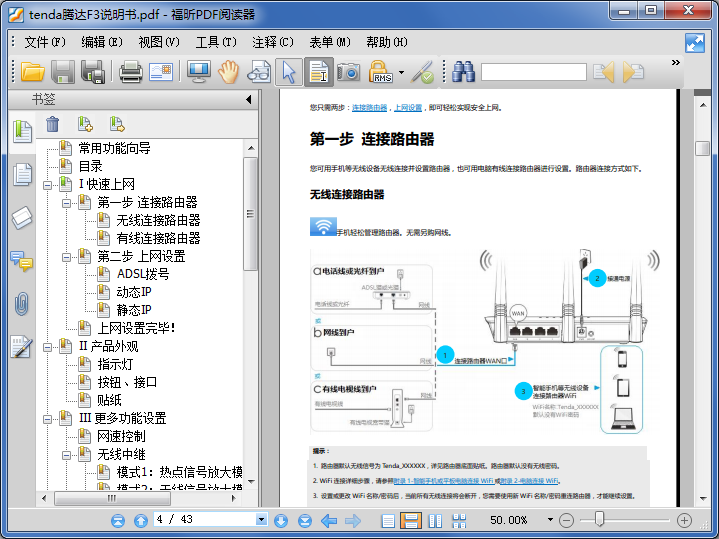Go to the first page
This screenshot has height=539, width=719.
118,521
